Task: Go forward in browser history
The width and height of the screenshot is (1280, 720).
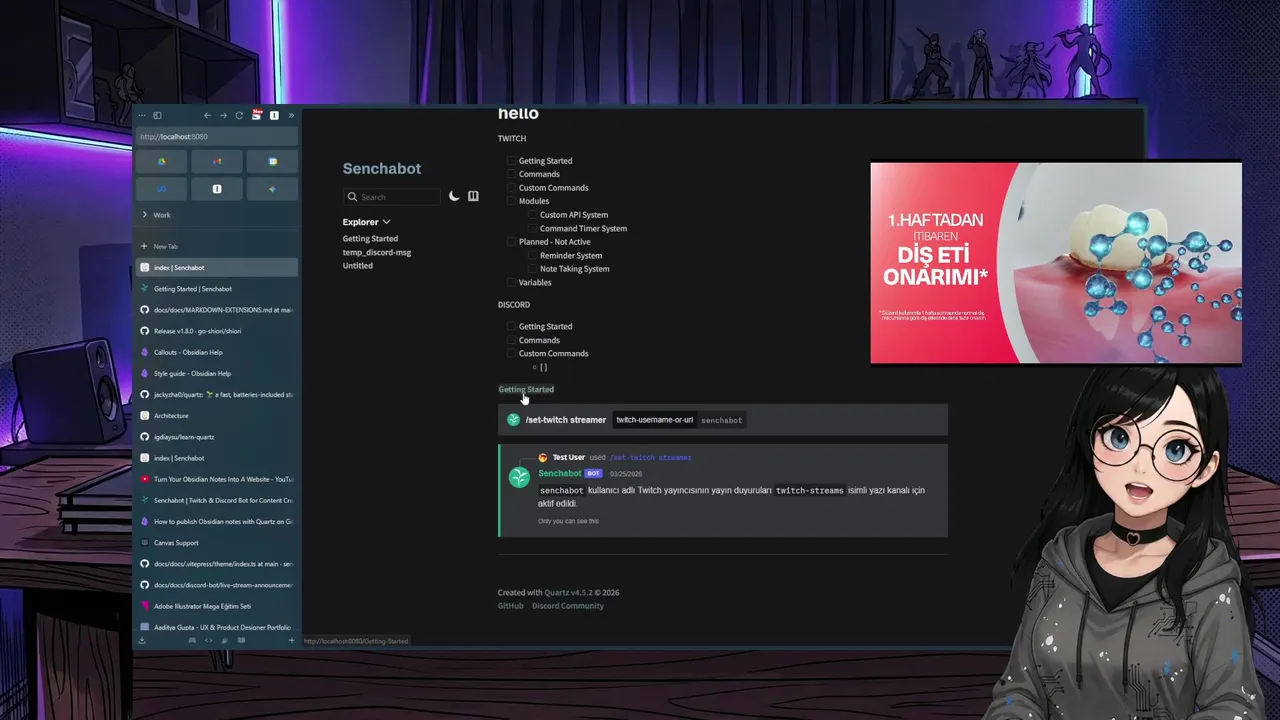Action: [223, 116]
